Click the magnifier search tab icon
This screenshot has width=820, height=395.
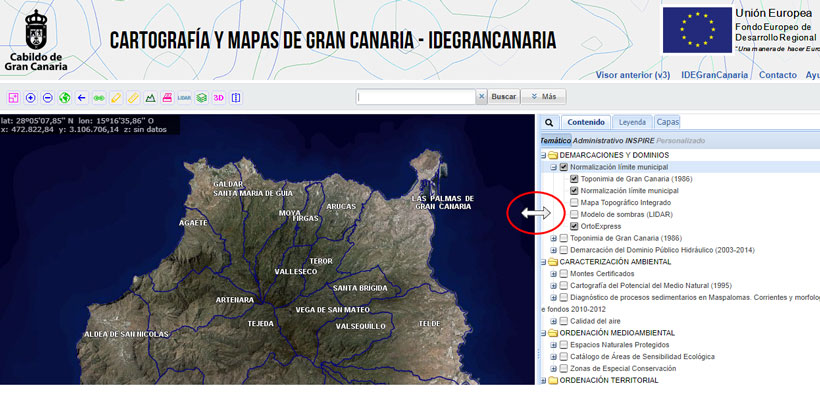(x=549, y=122)
